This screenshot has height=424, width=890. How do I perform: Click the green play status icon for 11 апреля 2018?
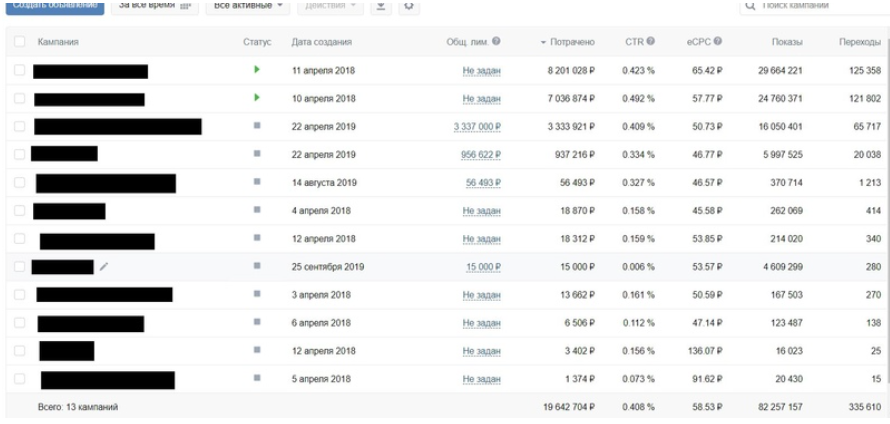click(257, 70)
